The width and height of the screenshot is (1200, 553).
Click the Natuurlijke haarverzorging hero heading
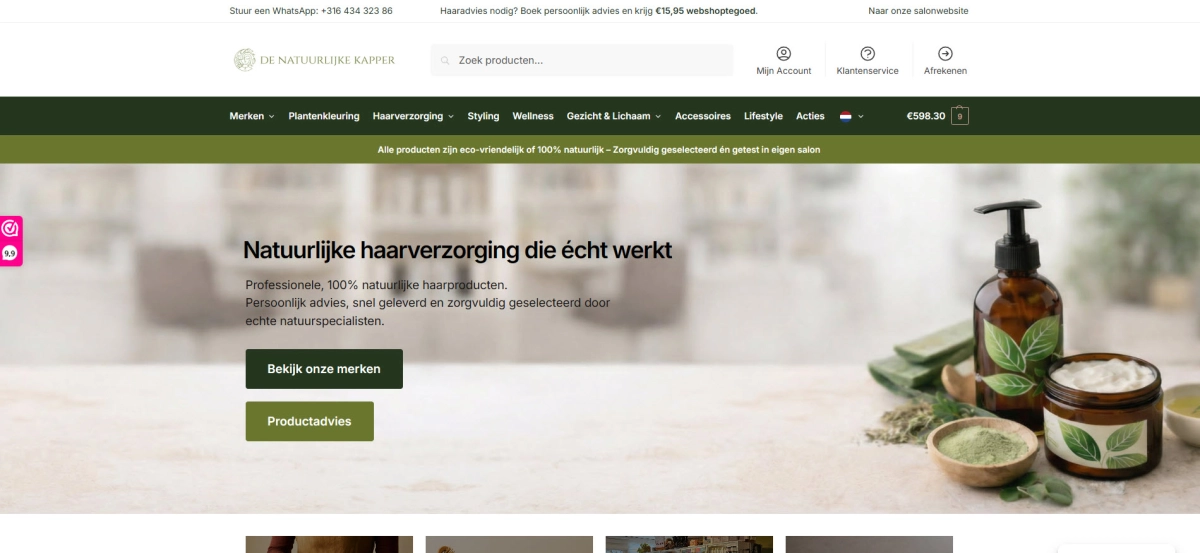(x=458, y=250)
